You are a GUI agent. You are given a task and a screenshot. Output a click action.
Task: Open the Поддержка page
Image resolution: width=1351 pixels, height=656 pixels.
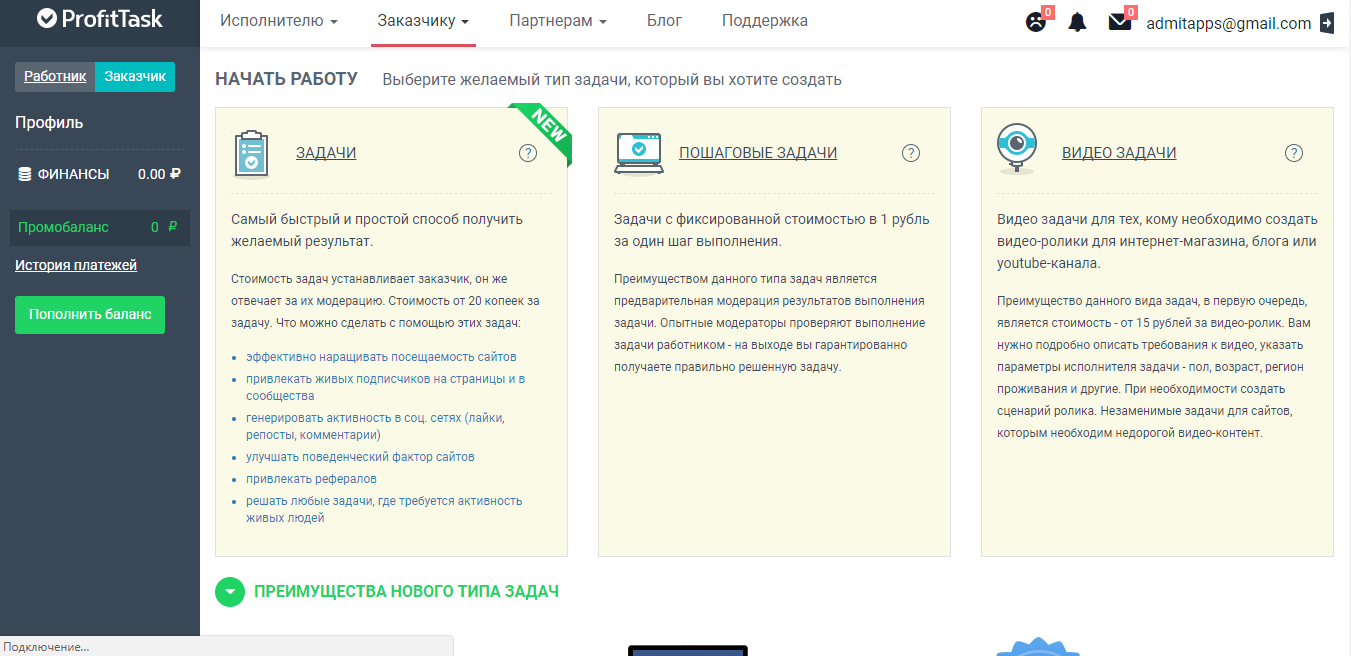click(764, 20)
